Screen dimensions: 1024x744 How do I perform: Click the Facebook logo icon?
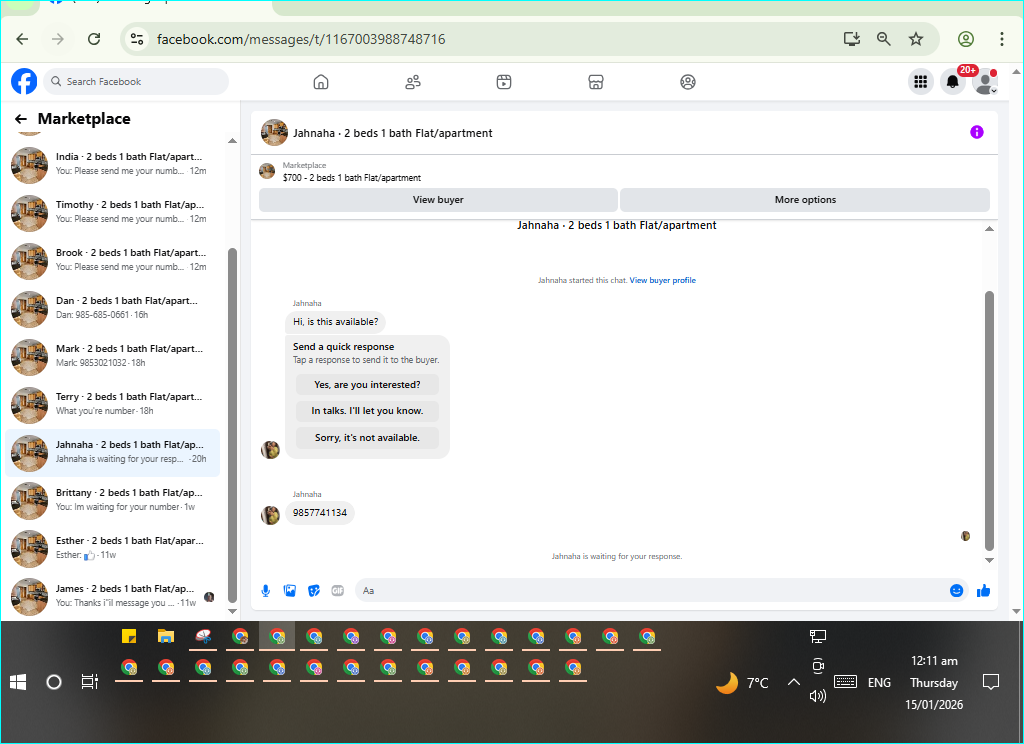click(24, 82)
